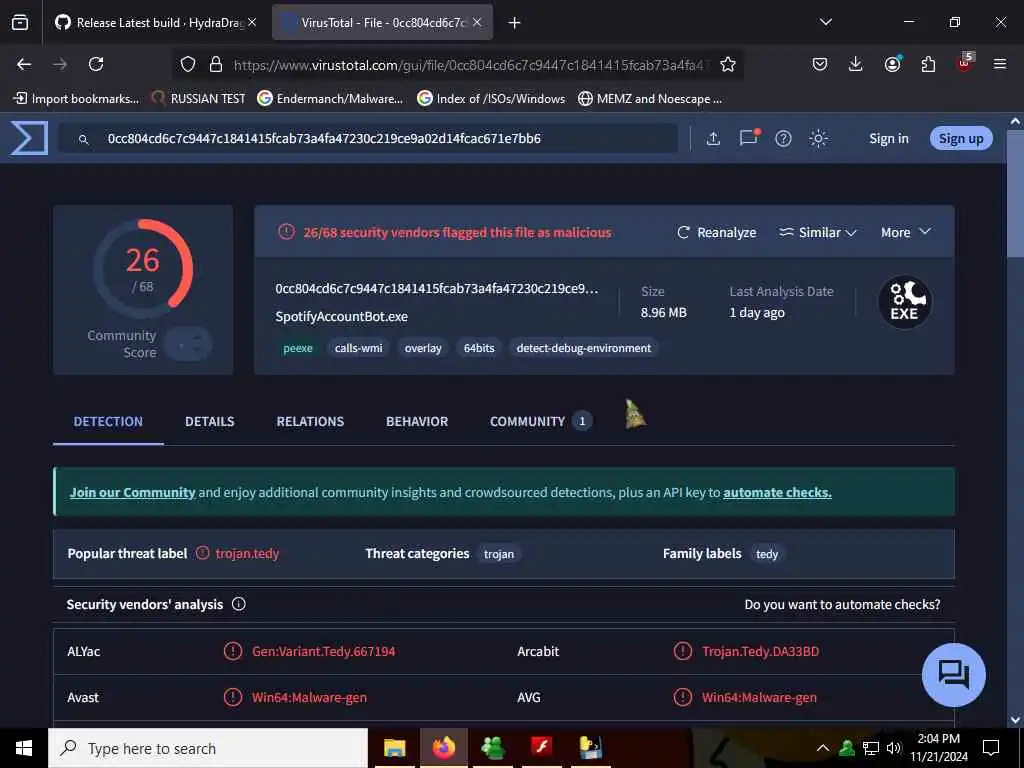This screenshot has width=1024, height=768.
Task: Click Do you want to automate checks?
Action: tap(842, 605)
